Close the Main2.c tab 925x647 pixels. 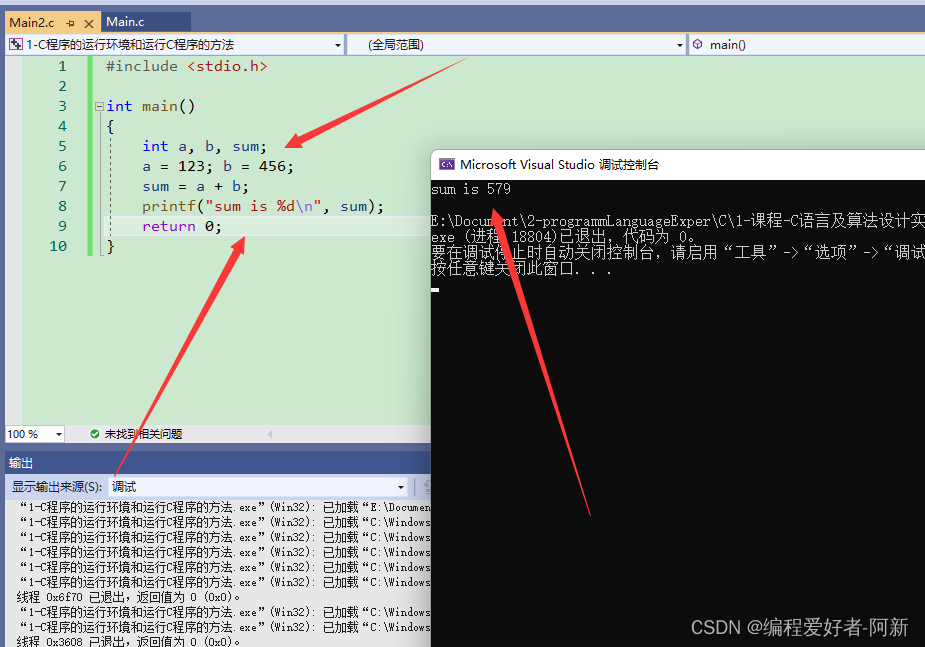[89, 24]
